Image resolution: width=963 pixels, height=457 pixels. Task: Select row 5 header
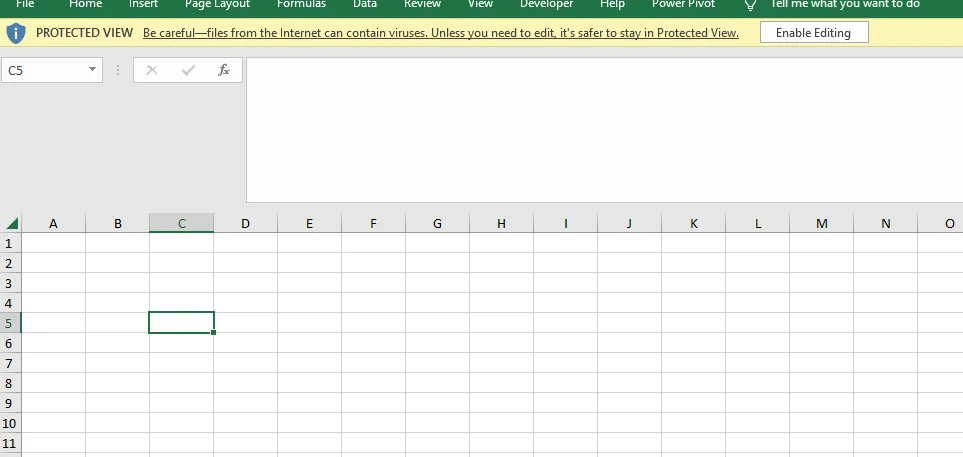(10, 323)
